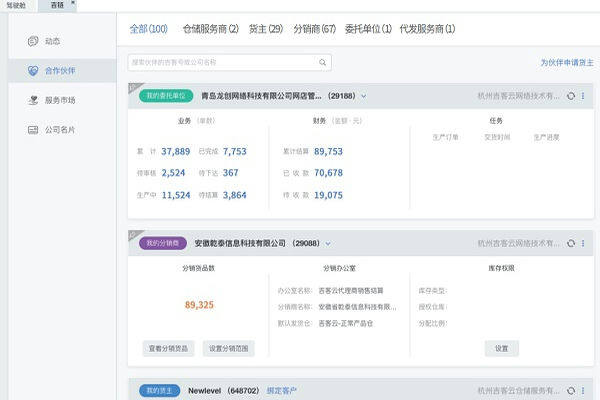Click the 生产订单 column header

[445, 137]
